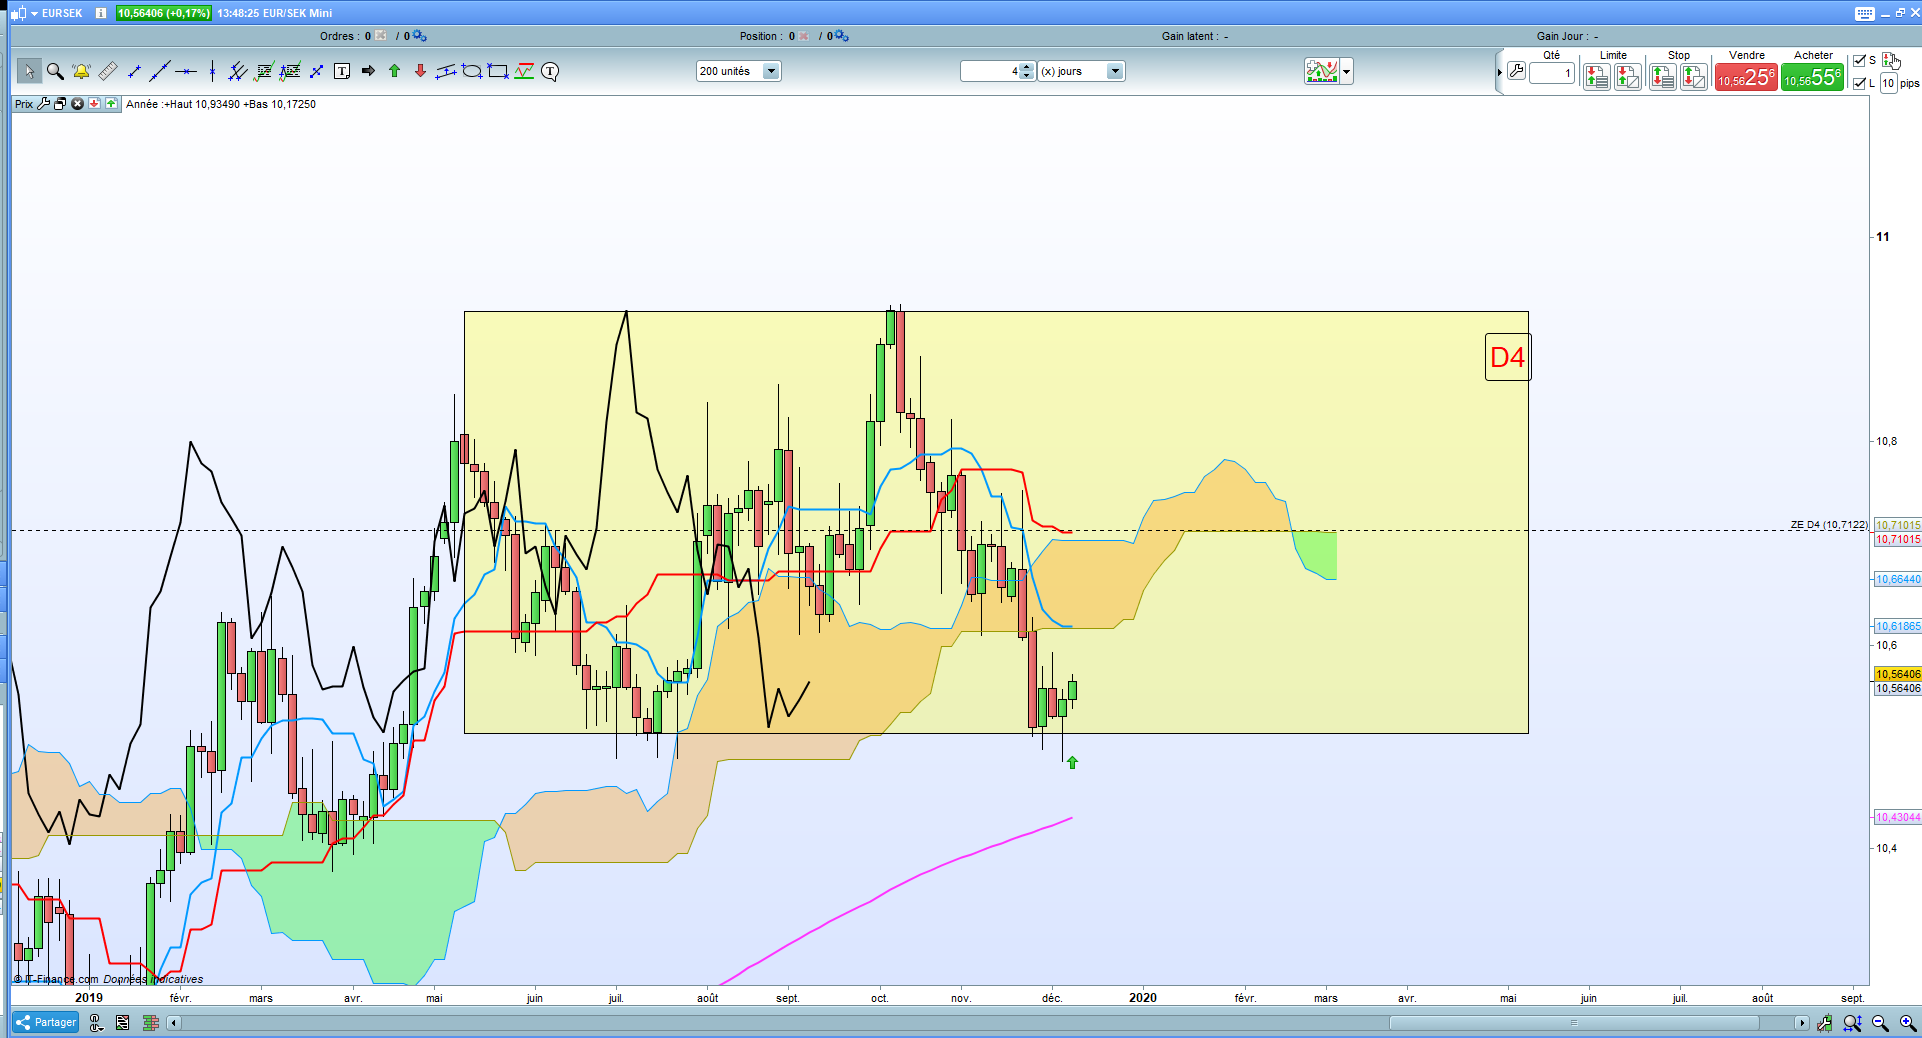Viewport: 1922px width, 1038px height.
Task: Open the on-screen keyboard icon
Action: tap(1865, 13)
